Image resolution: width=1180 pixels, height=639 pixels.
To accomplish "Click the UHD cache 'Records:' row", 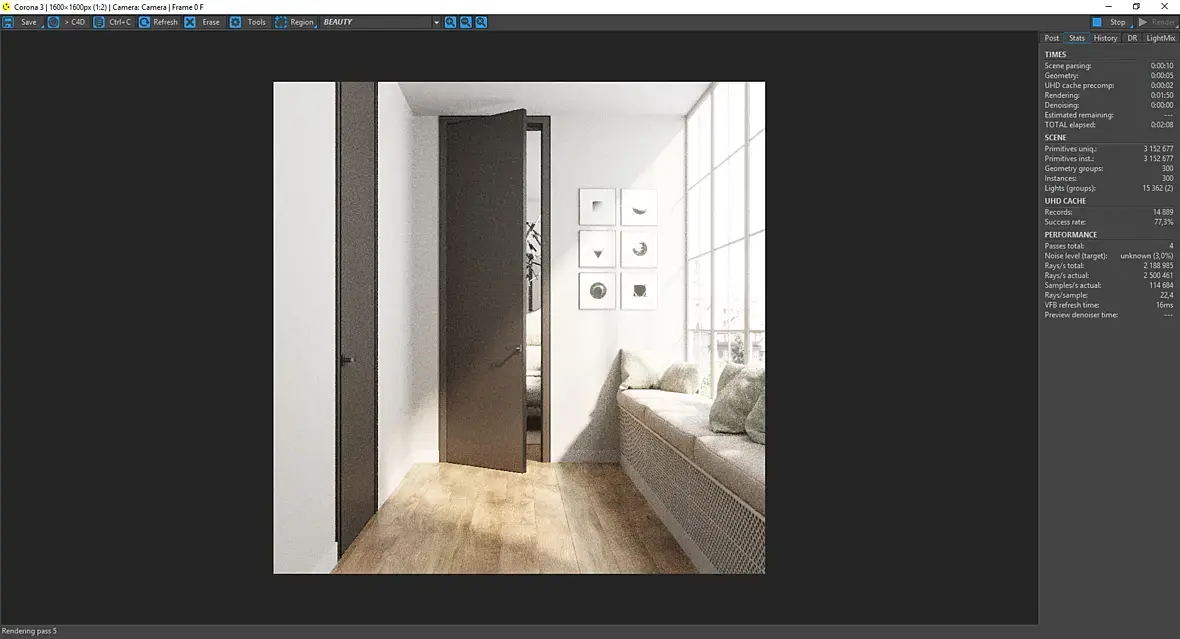I will [1109, 212].
